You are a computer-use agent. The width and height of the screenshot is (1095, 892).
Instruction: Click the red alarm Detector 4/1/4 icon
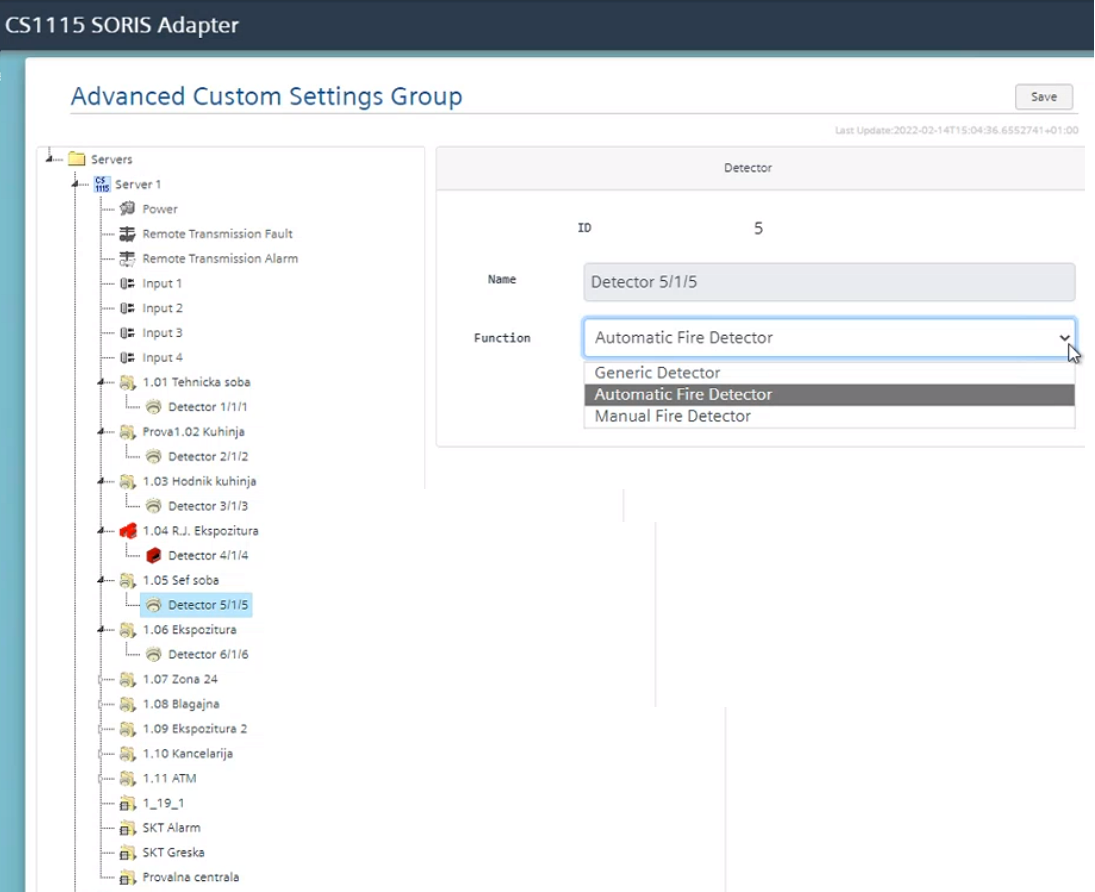(153, 555)
